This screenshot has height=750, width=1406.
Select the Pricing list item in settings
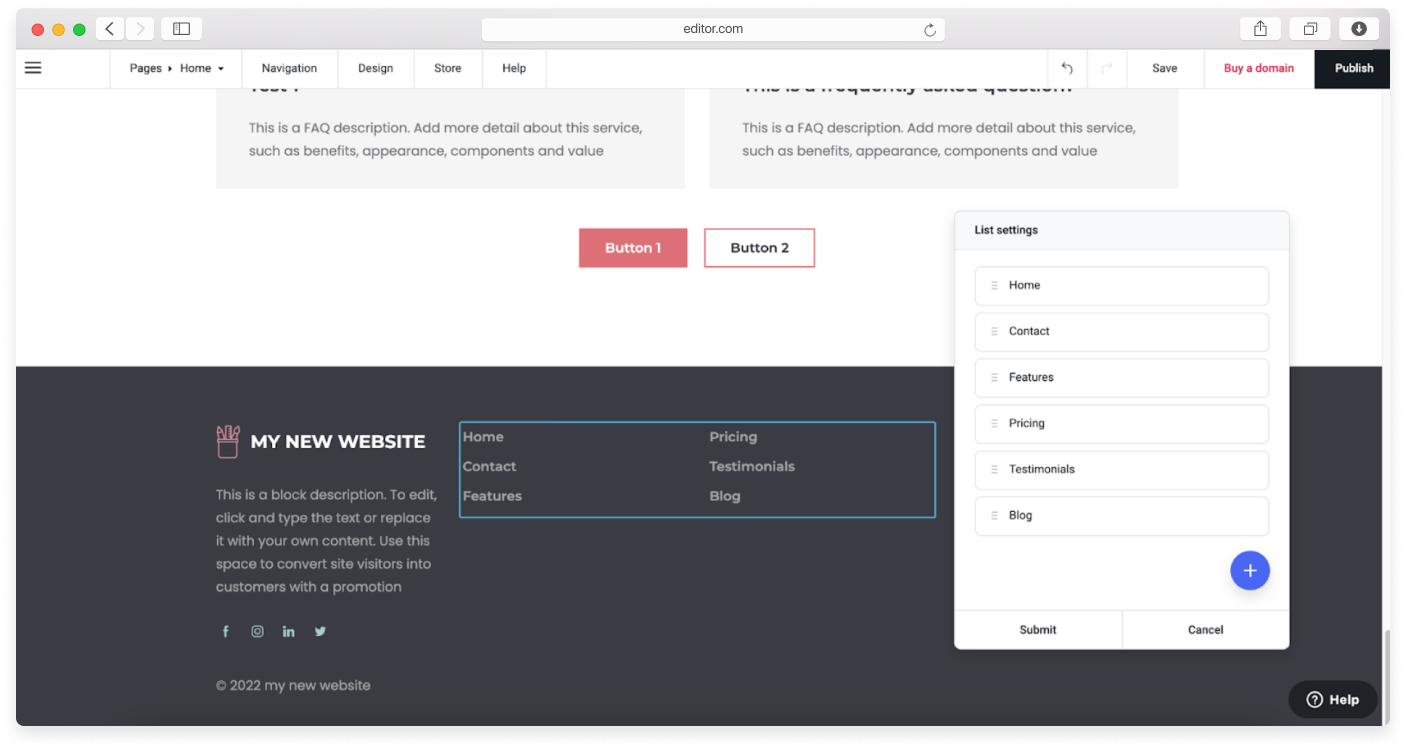coord(1122,424)
